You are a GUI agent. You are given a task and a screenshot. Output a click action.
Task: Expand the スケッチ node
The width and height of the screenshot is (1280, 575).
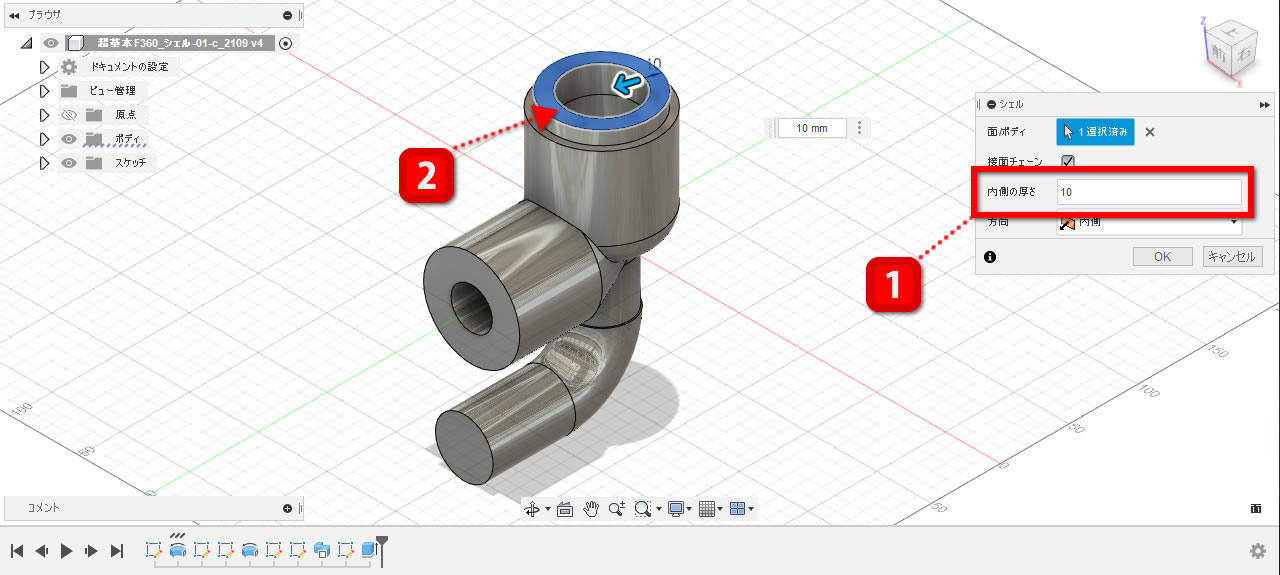click(44, 163)
